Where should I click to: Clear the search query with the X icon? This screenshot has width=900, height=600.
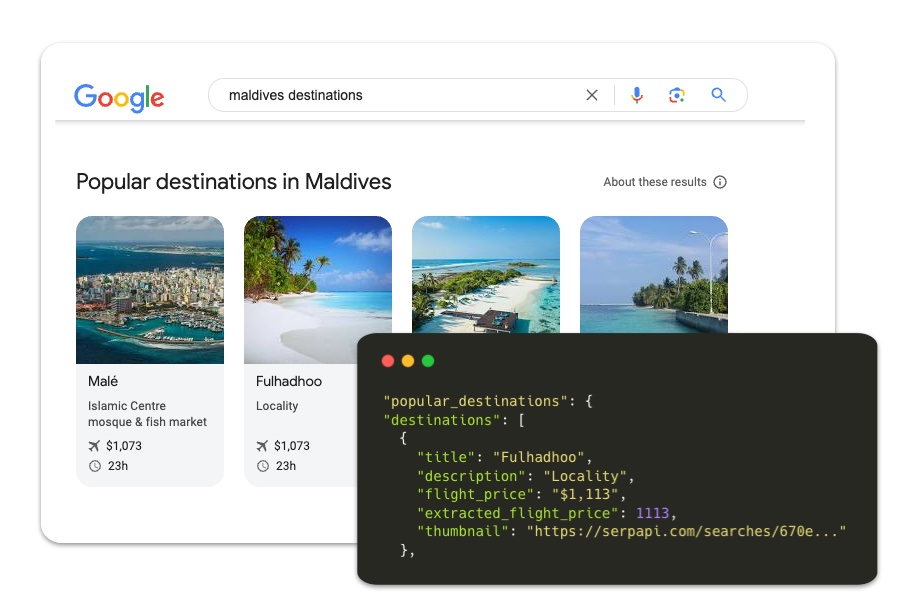pos(591,94)
